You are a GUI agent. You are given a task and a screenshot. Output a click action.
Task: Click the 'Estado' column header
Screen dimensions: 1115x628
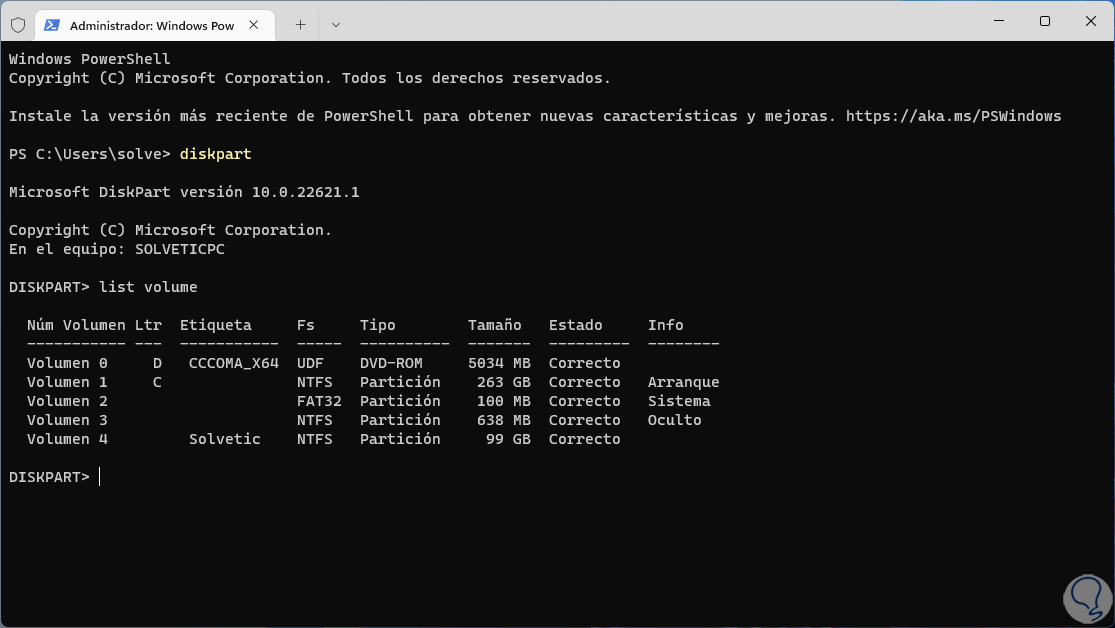575,325
